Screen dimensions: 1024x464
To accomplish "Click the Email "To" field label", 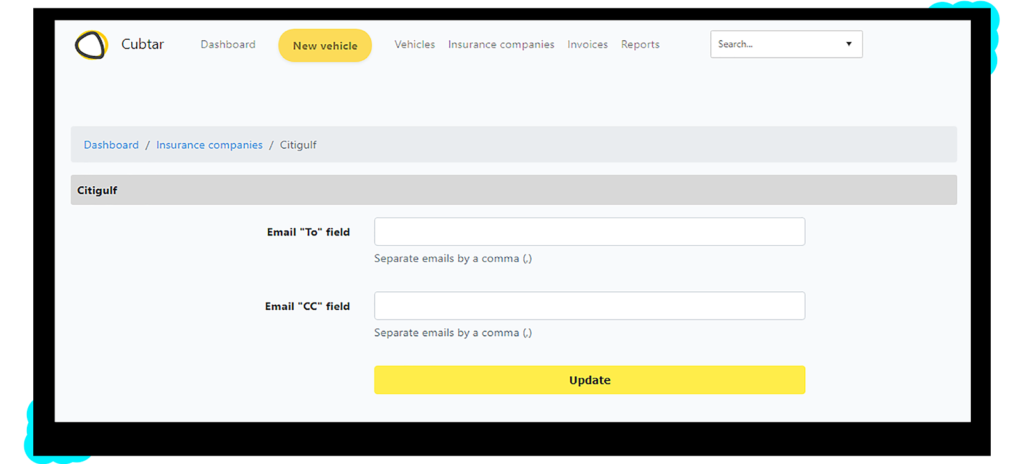I will point(308,232).
